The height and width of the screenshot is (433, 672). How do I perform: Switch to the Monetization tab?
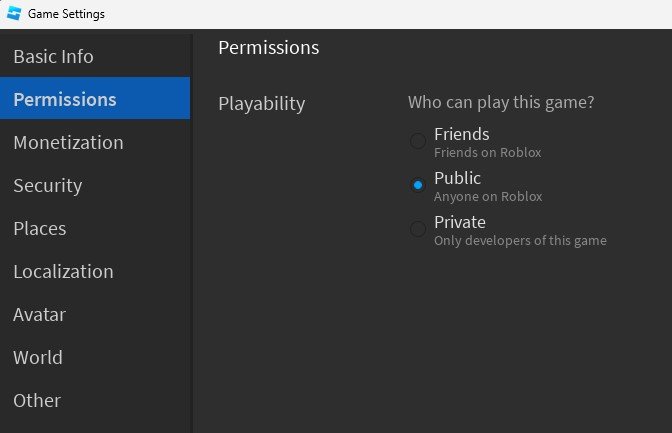[68, 143]
